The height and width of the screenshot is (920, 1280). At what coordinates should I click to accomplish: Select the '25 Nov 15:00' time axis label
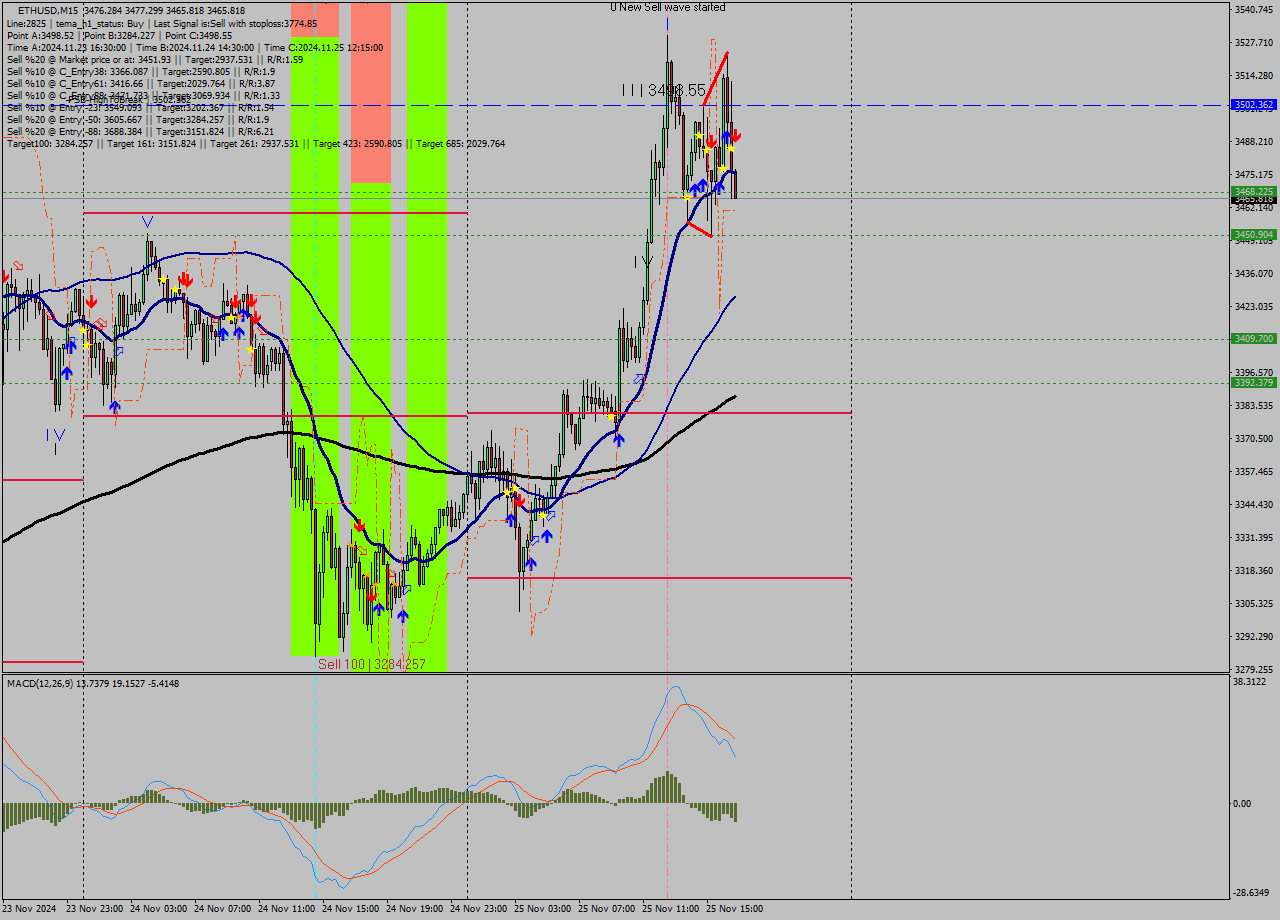click(x=734, y=908)
